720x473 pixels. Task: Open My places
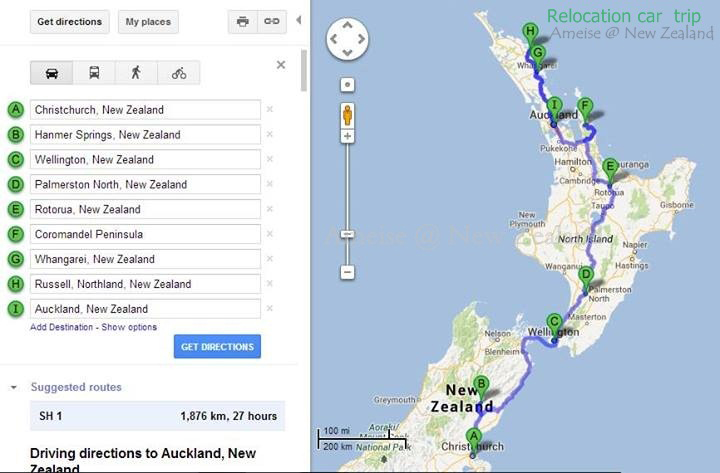click(148, 22)
